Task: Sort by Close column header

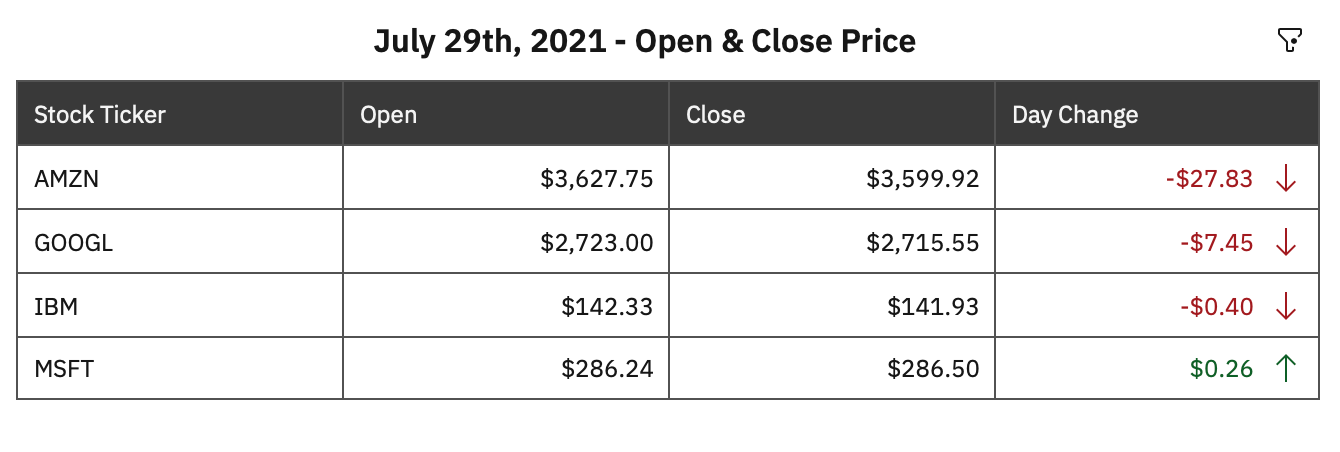Action: tap(715, 114)
